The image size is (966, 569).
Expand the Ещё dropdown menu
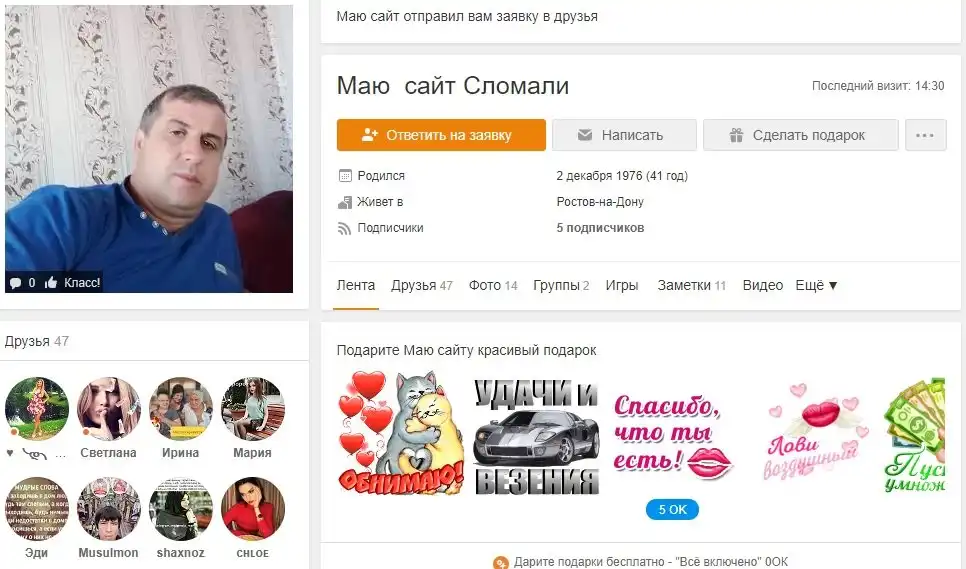pos(816,285)
